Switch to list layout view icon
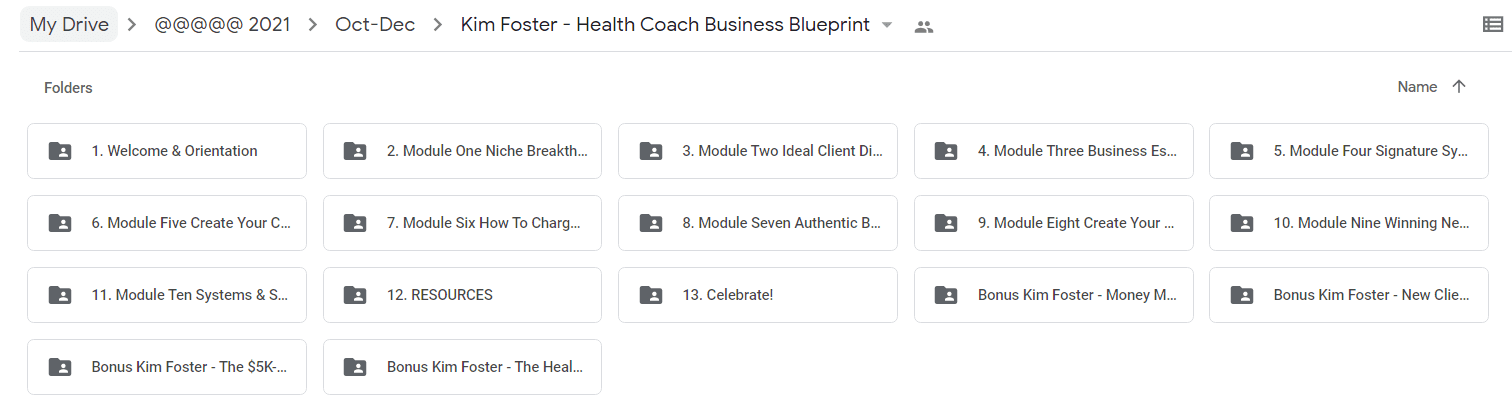 pyautogui.click(x=1492, y=25)
